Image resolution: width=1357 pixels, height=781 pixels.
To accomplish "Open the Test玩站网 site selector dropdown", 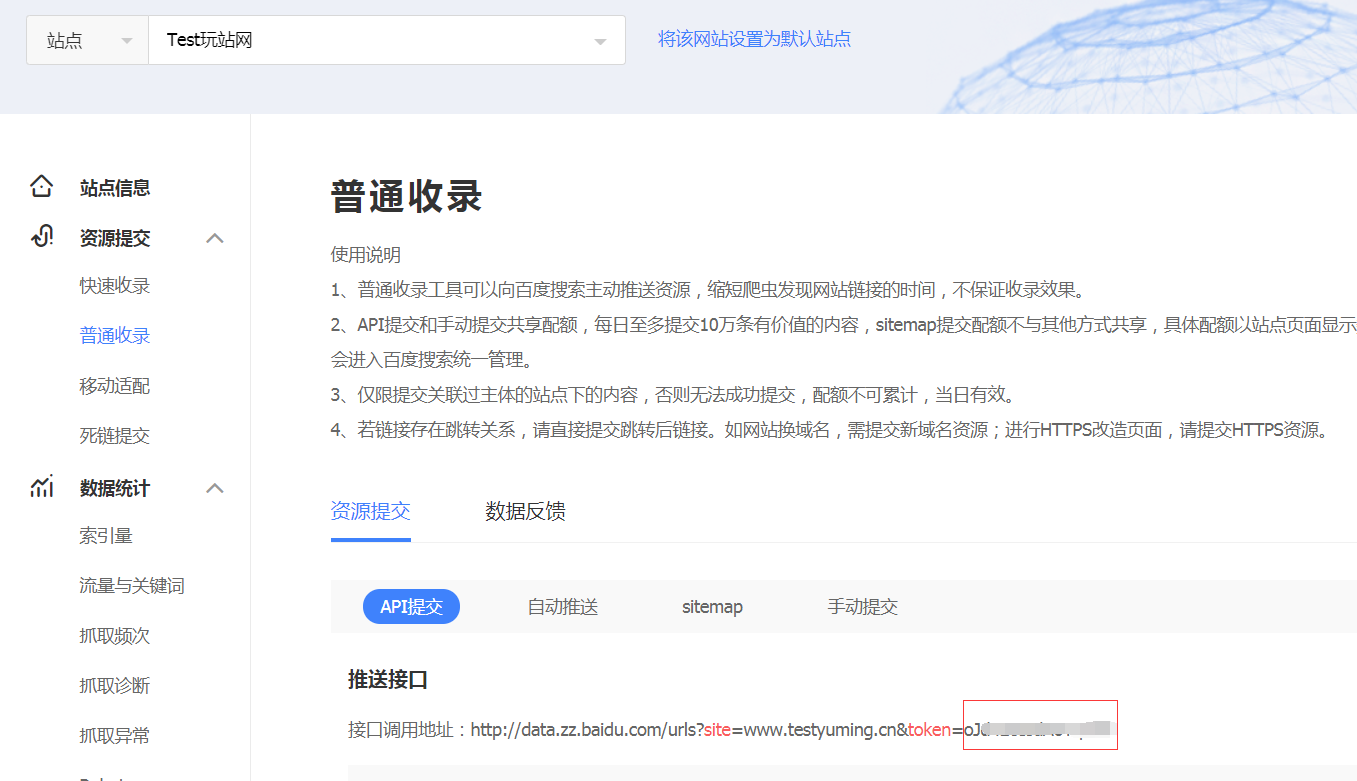I will coord(387,40).
